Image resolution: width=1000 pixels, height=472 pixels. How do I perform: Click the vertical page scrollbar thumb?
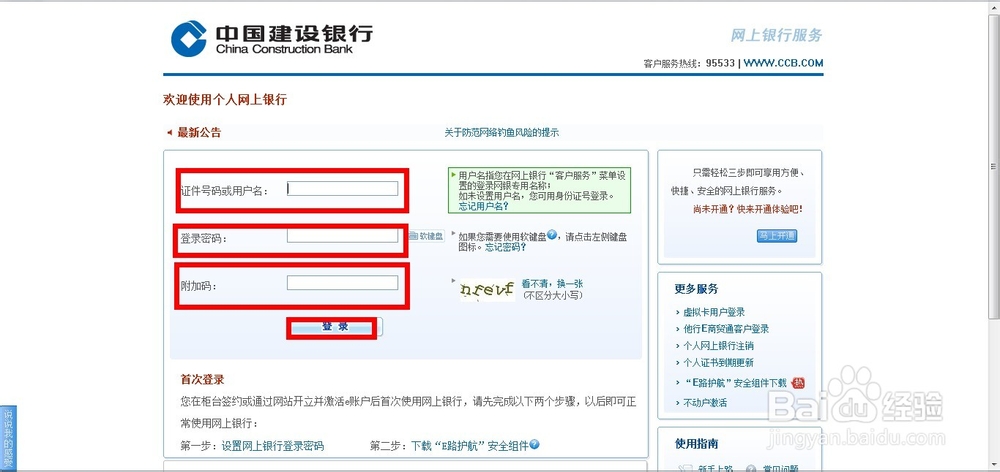(994, 165)
